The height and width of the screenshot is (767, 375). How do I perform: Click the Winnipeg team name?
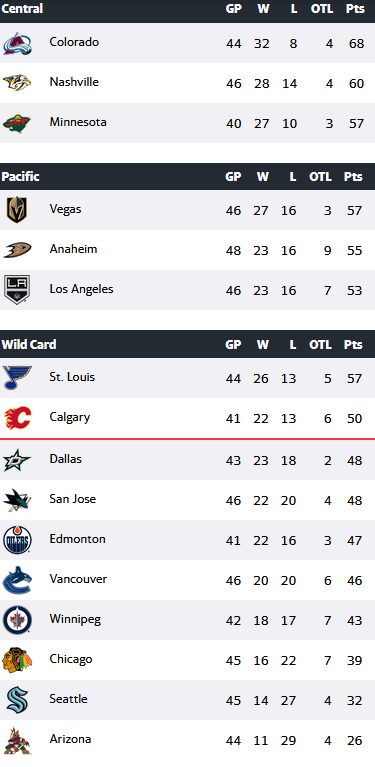pos(75,620)
